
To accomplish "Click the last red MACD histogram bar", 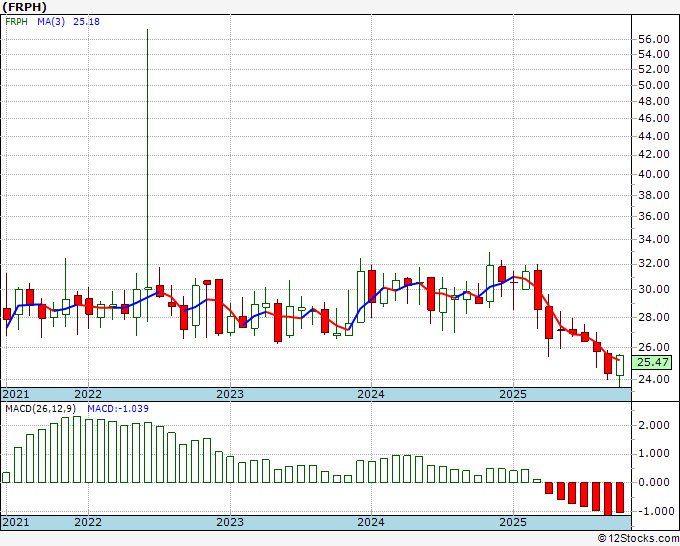I will 620,497.
